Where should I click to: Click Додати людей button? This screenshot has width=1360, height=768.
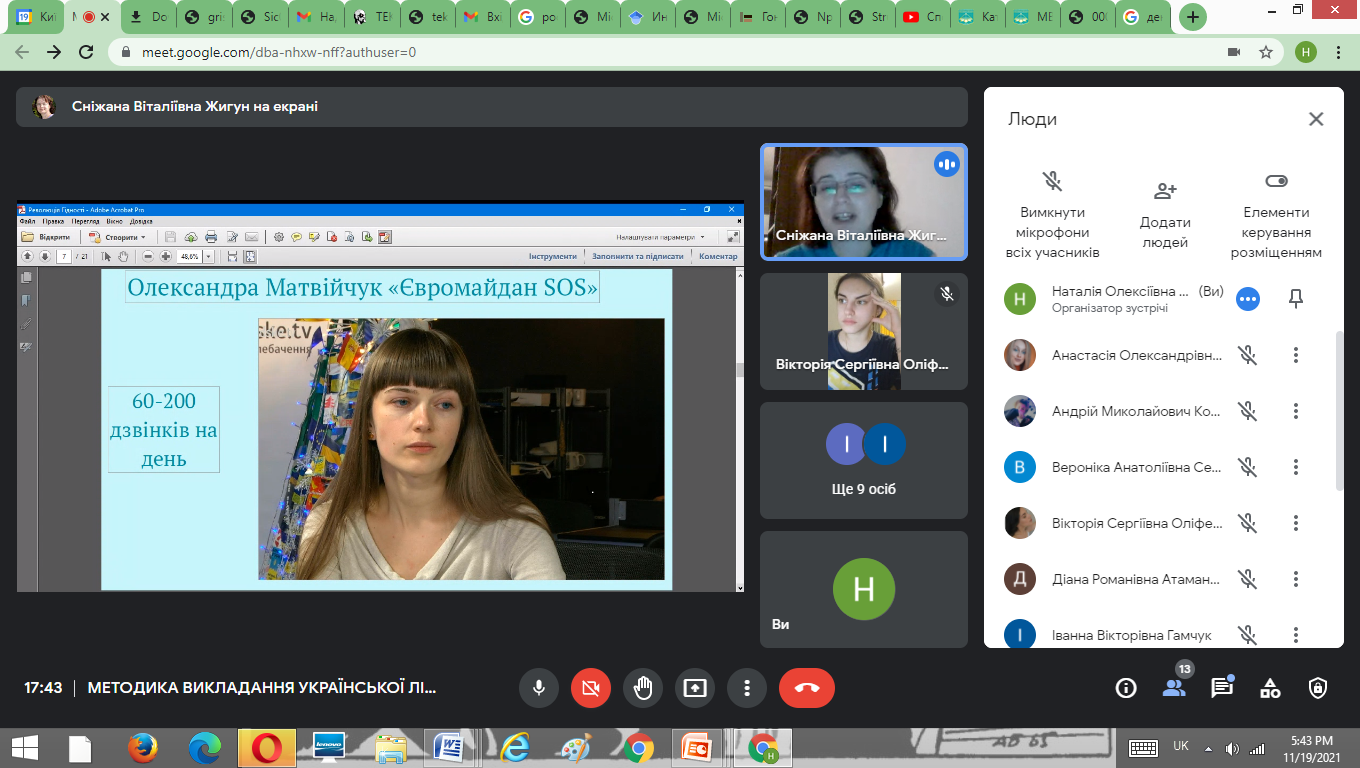pos(1165,215)
